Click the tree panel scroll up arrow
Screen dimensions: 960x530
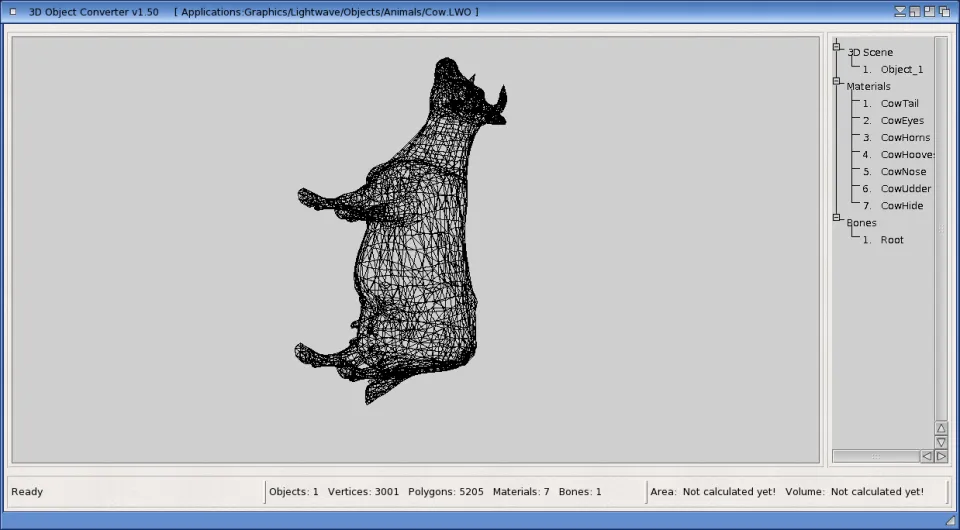[x=941, y=428]
